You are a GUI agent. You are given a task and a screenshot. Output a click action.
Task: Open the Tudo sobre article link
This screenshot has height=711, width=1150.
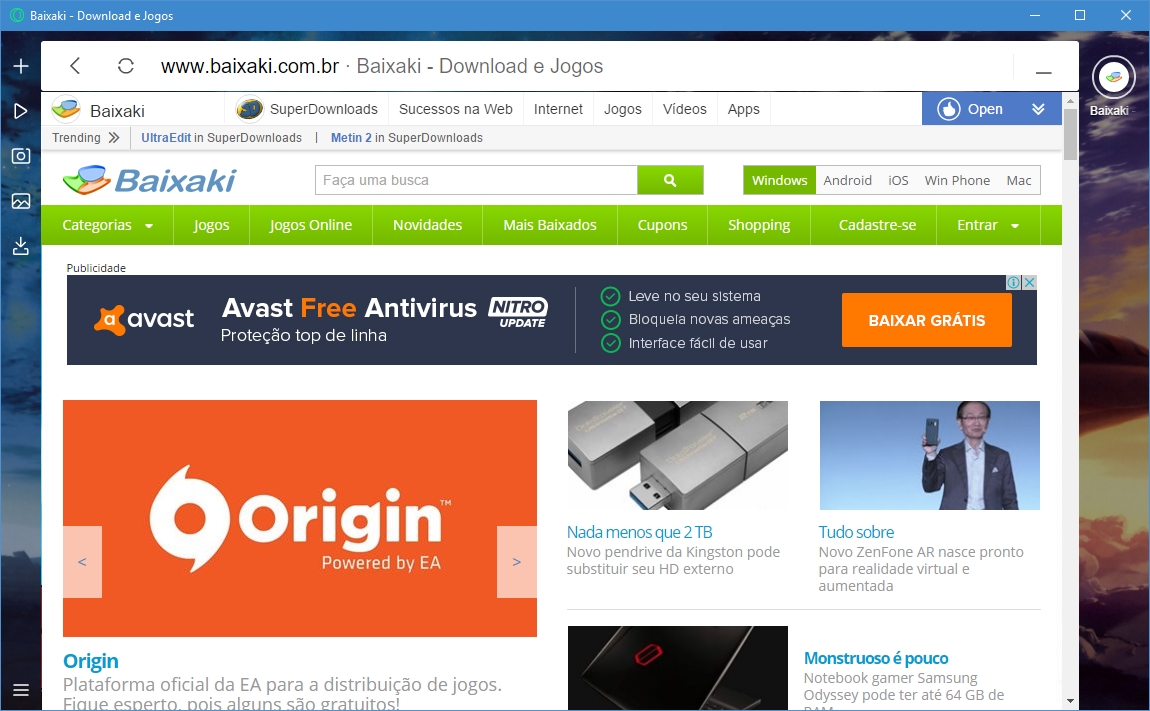857,532
